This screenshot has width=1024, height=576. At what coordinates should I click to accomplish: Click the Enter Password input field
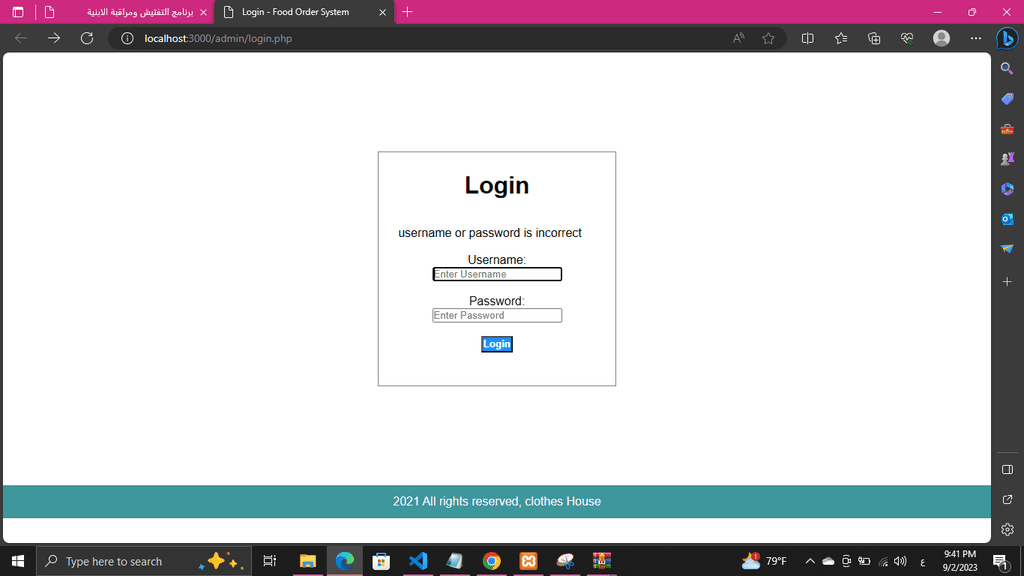497,315
